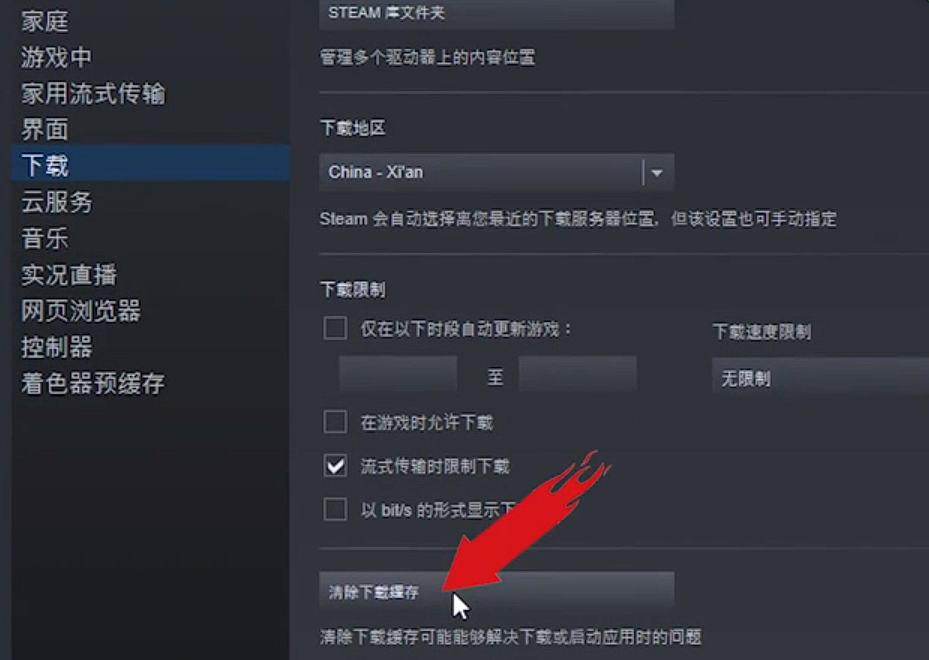Enable 仅在以下时段自动更新游戏 checkbox
Viewport: 929px width, 660px height.
tap(335, 328)
